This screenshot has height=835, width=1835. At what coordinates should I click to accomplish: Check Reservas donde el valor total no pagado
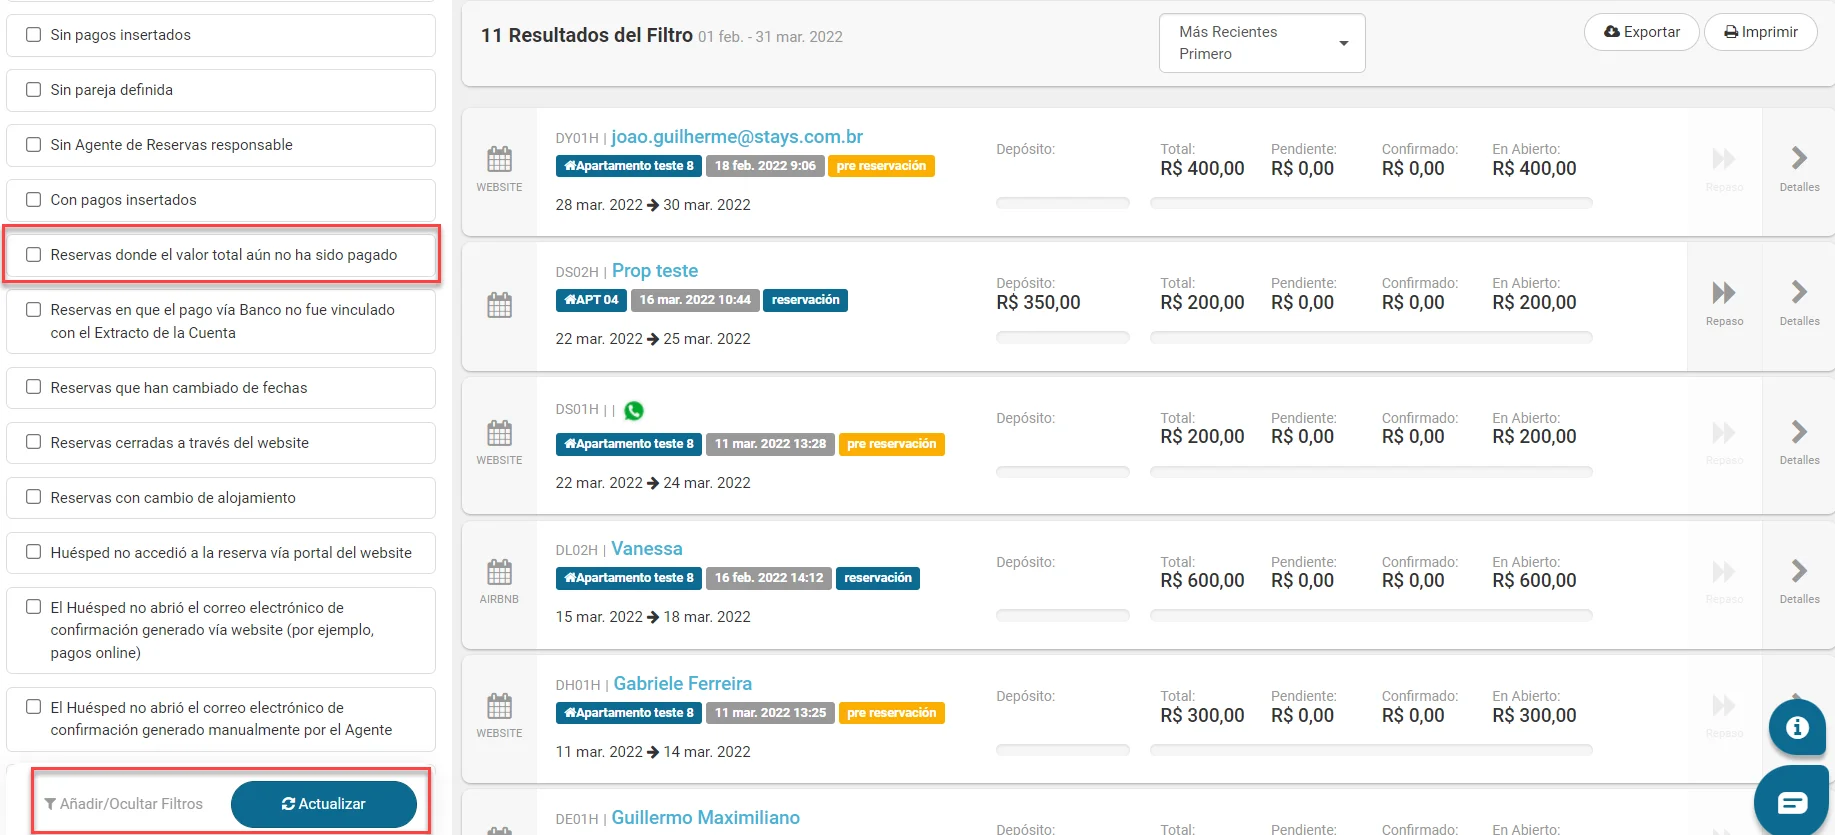[x=33, y=254]
